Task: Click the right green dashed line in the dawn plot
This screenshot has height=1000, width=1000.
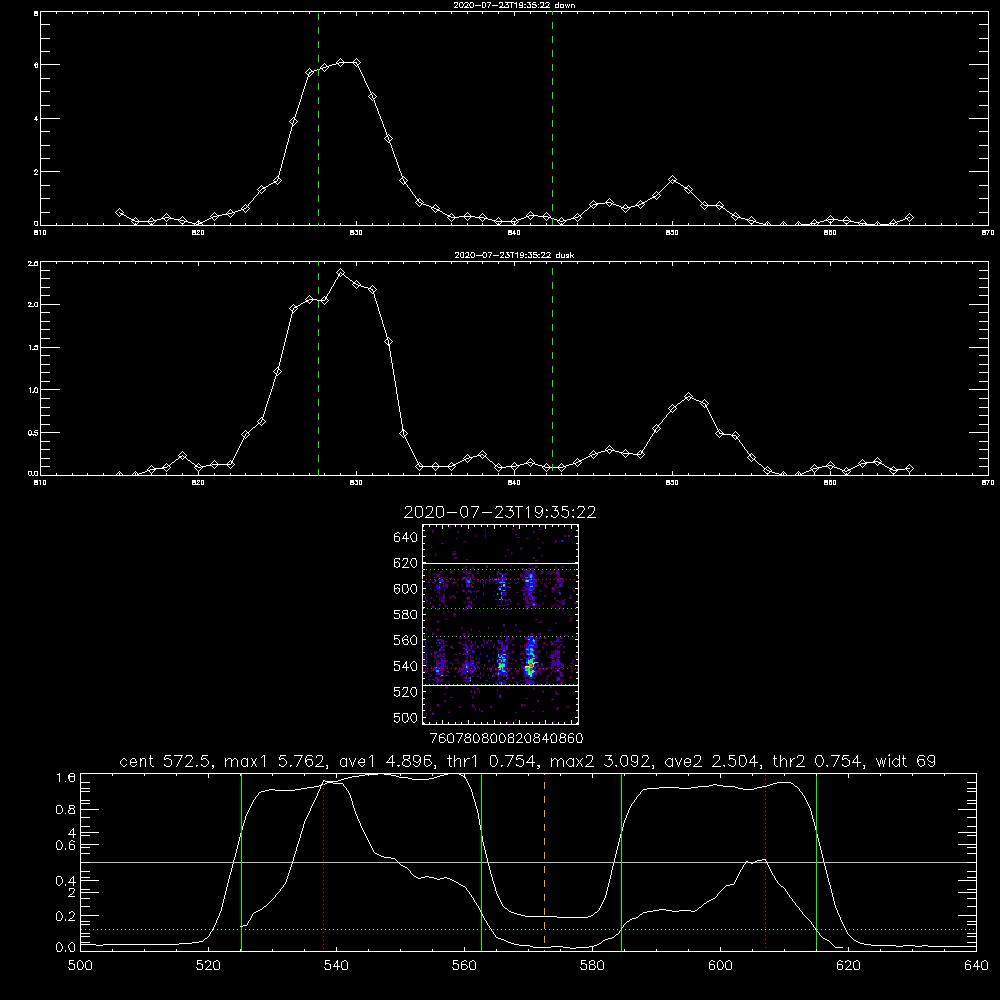Action: click(552, 118)
